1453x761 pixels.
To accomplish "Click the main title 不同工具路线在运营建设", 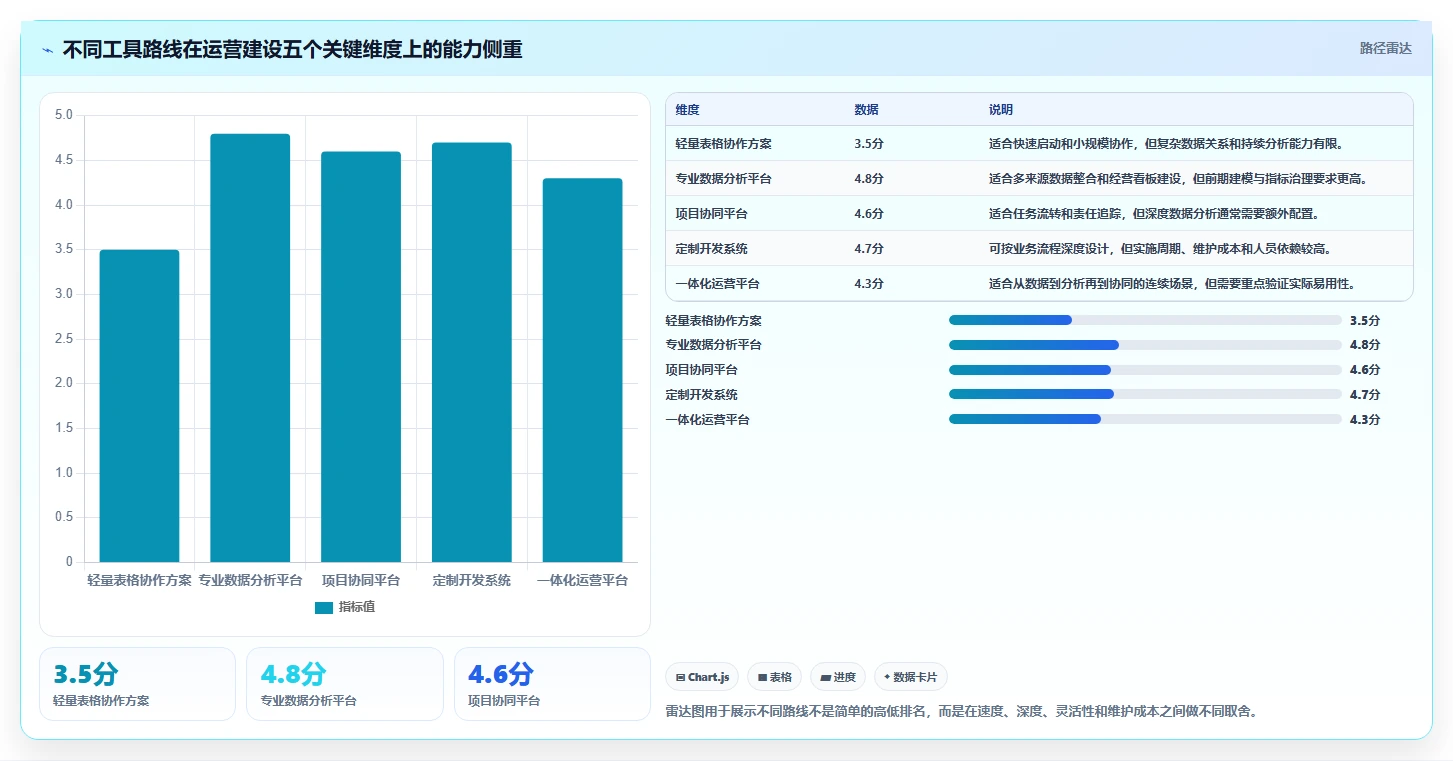I will click(x=292, y=50).
